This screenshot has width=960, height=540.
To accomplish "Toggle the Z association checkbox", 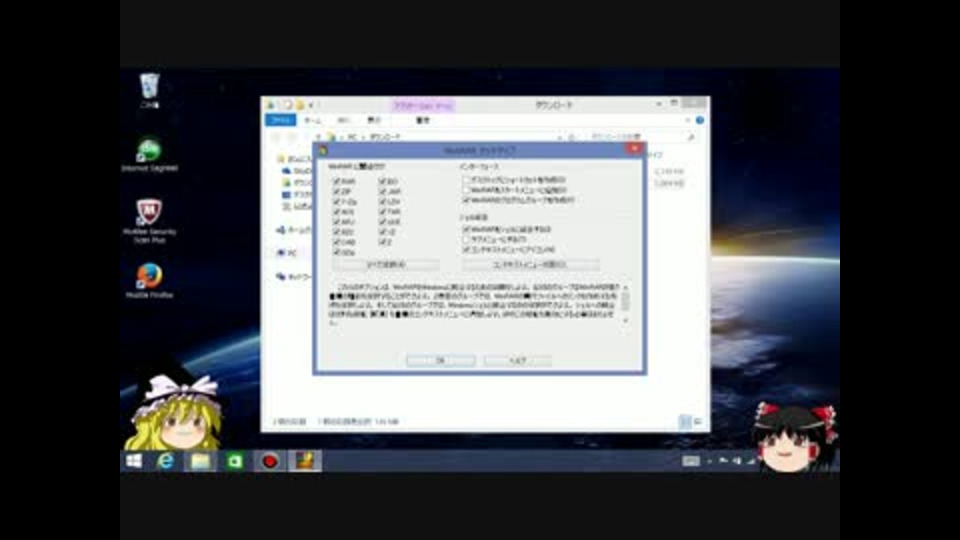I will point(383,242).
